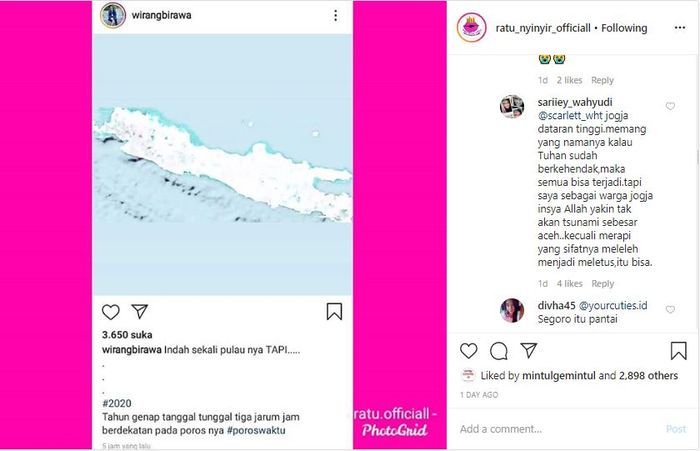Save the ratu_nyinyir_officiall post with bookmark
700x451 pixels.
pyautogui.click(x=679, y=351)
